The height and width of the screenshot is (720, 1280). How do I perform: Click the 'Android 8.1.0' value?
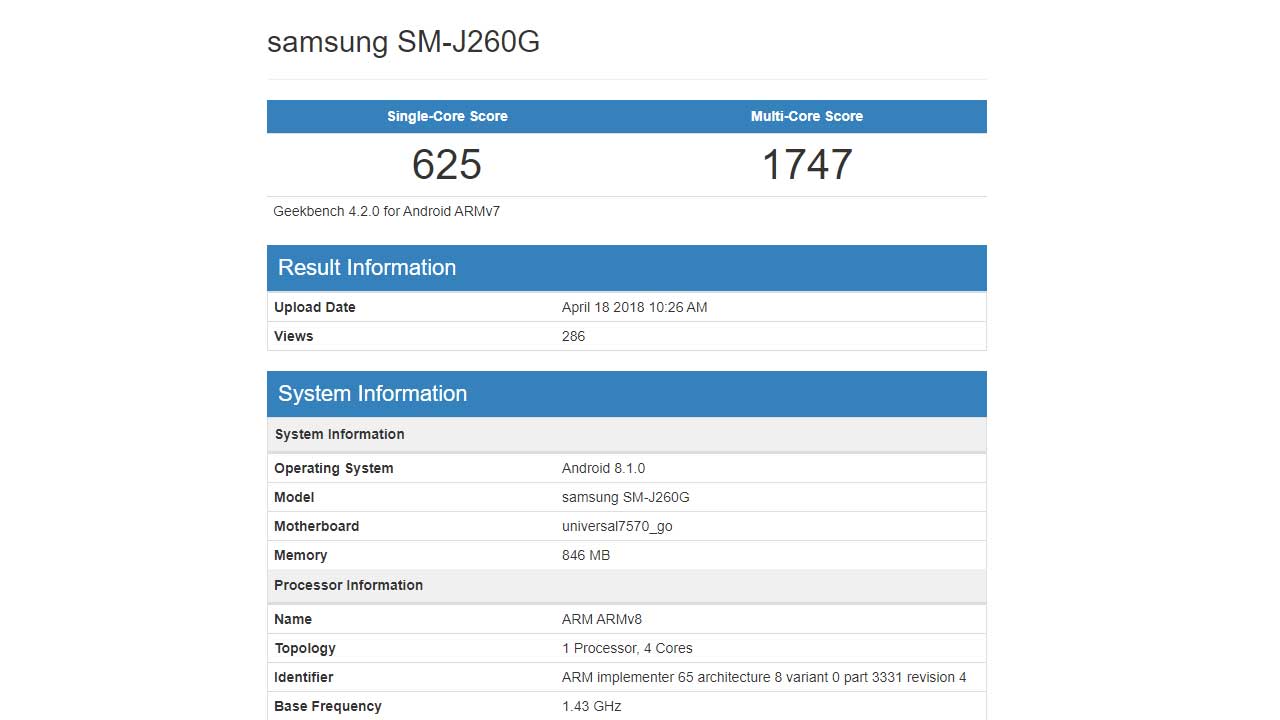click(x=603, y=468)
